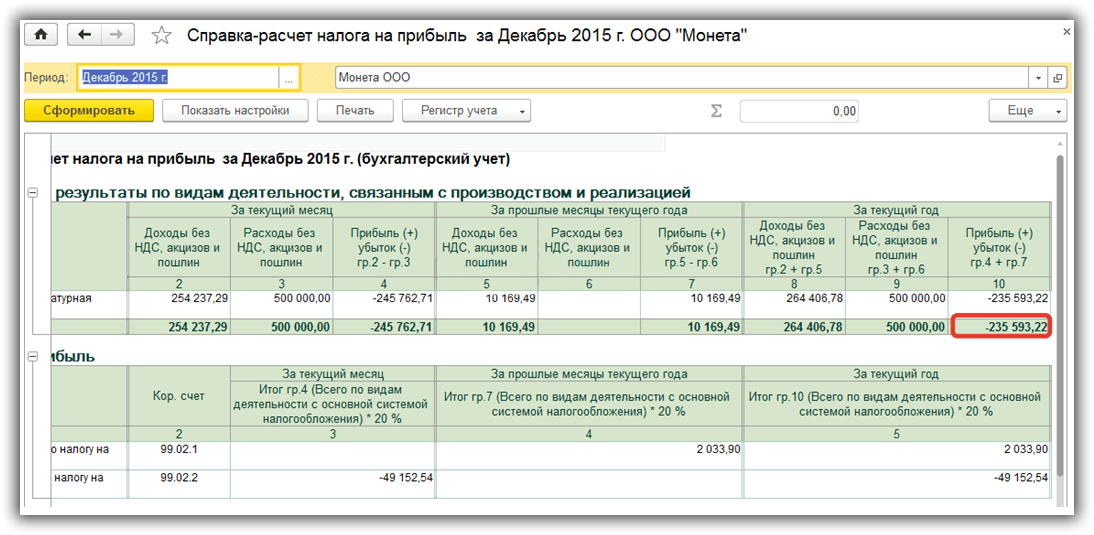Open the Регистр учета dropdown
Image resolution: width=1094 pixels, height=535 pixels.
tap(466, 111)
